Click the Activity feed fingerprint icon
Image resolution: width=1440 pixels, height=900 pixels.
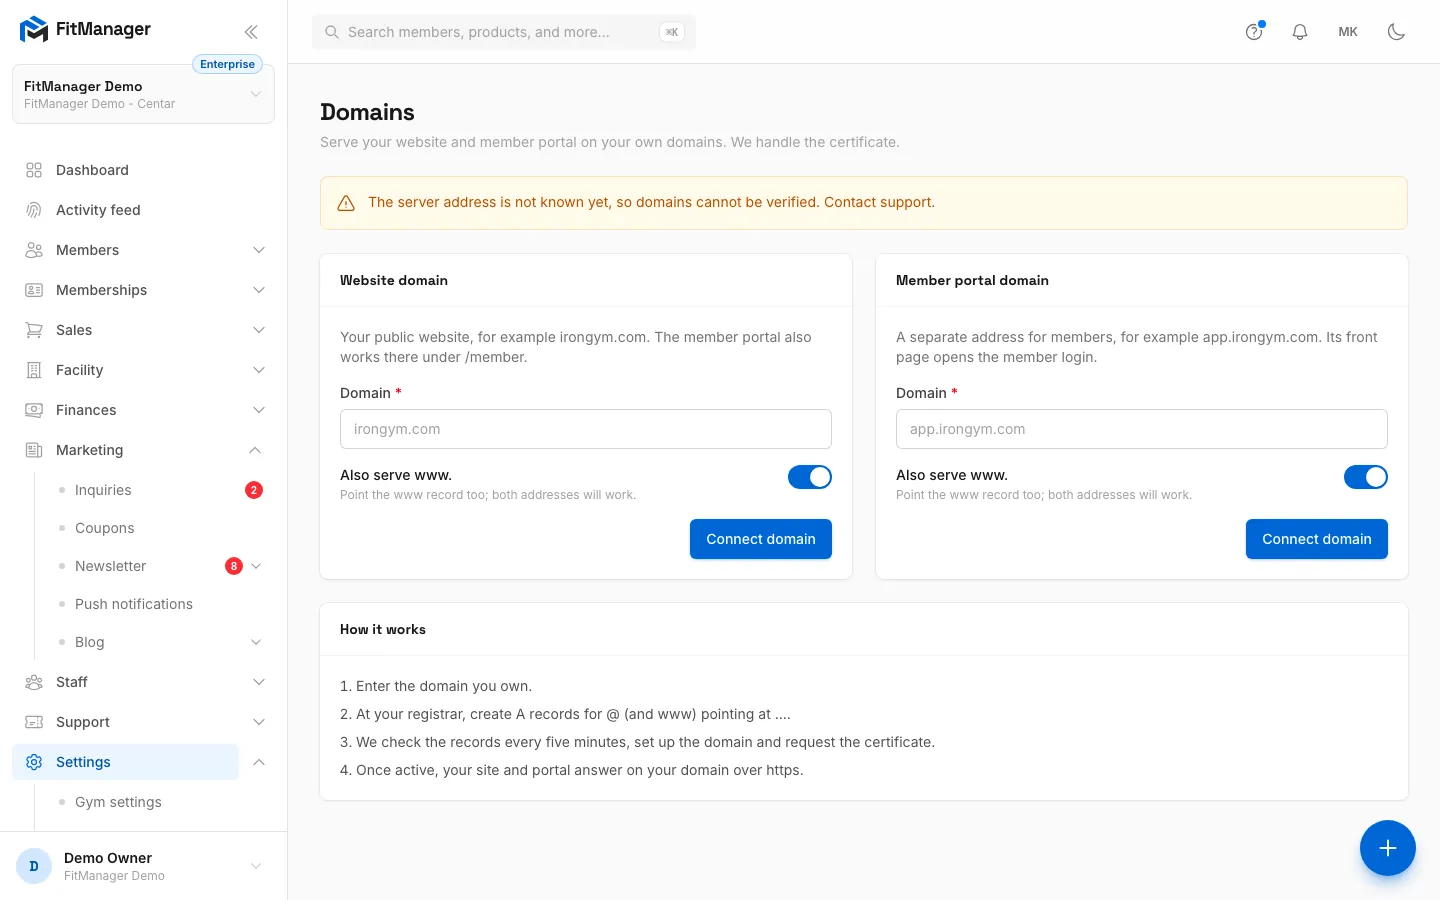tap(34, 210)
